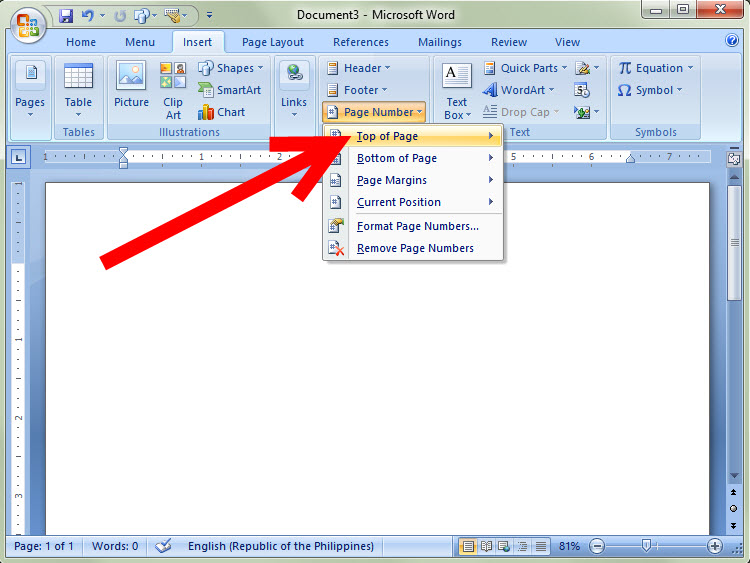Click the Drop Cap option
Screen dimensions: 750x563
point(520,112)
